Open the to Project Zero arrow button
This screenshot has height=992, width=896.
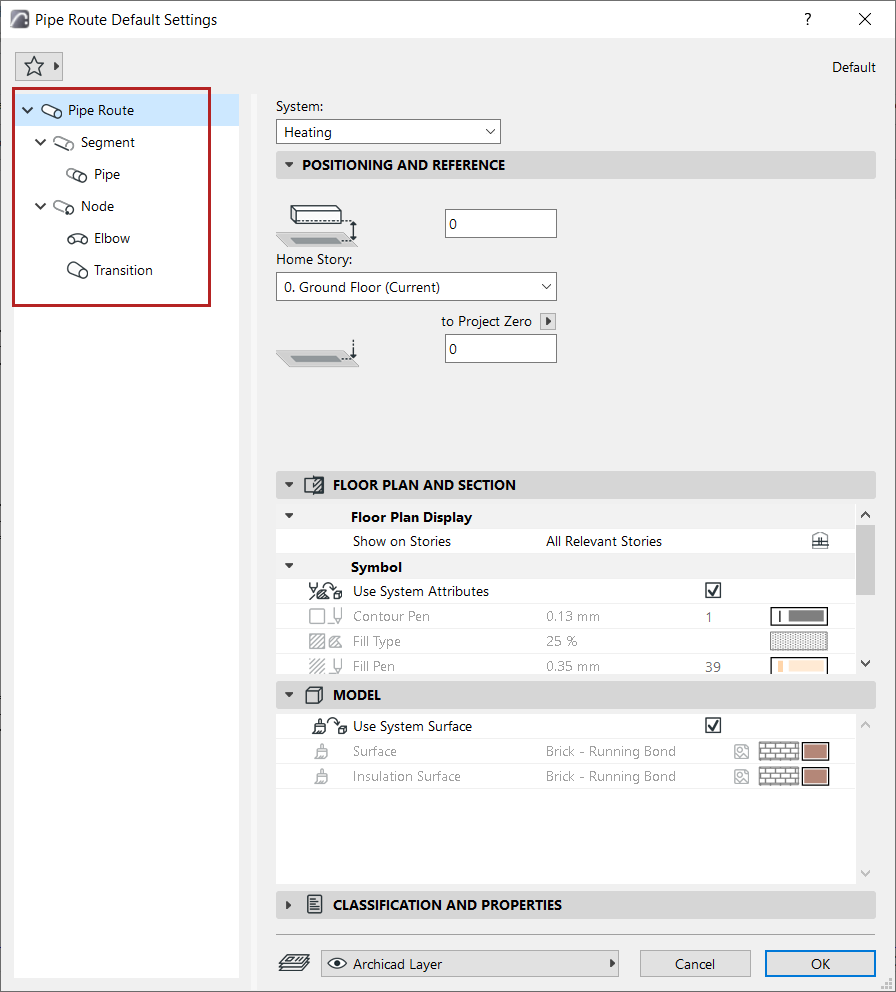pos(548,321)
